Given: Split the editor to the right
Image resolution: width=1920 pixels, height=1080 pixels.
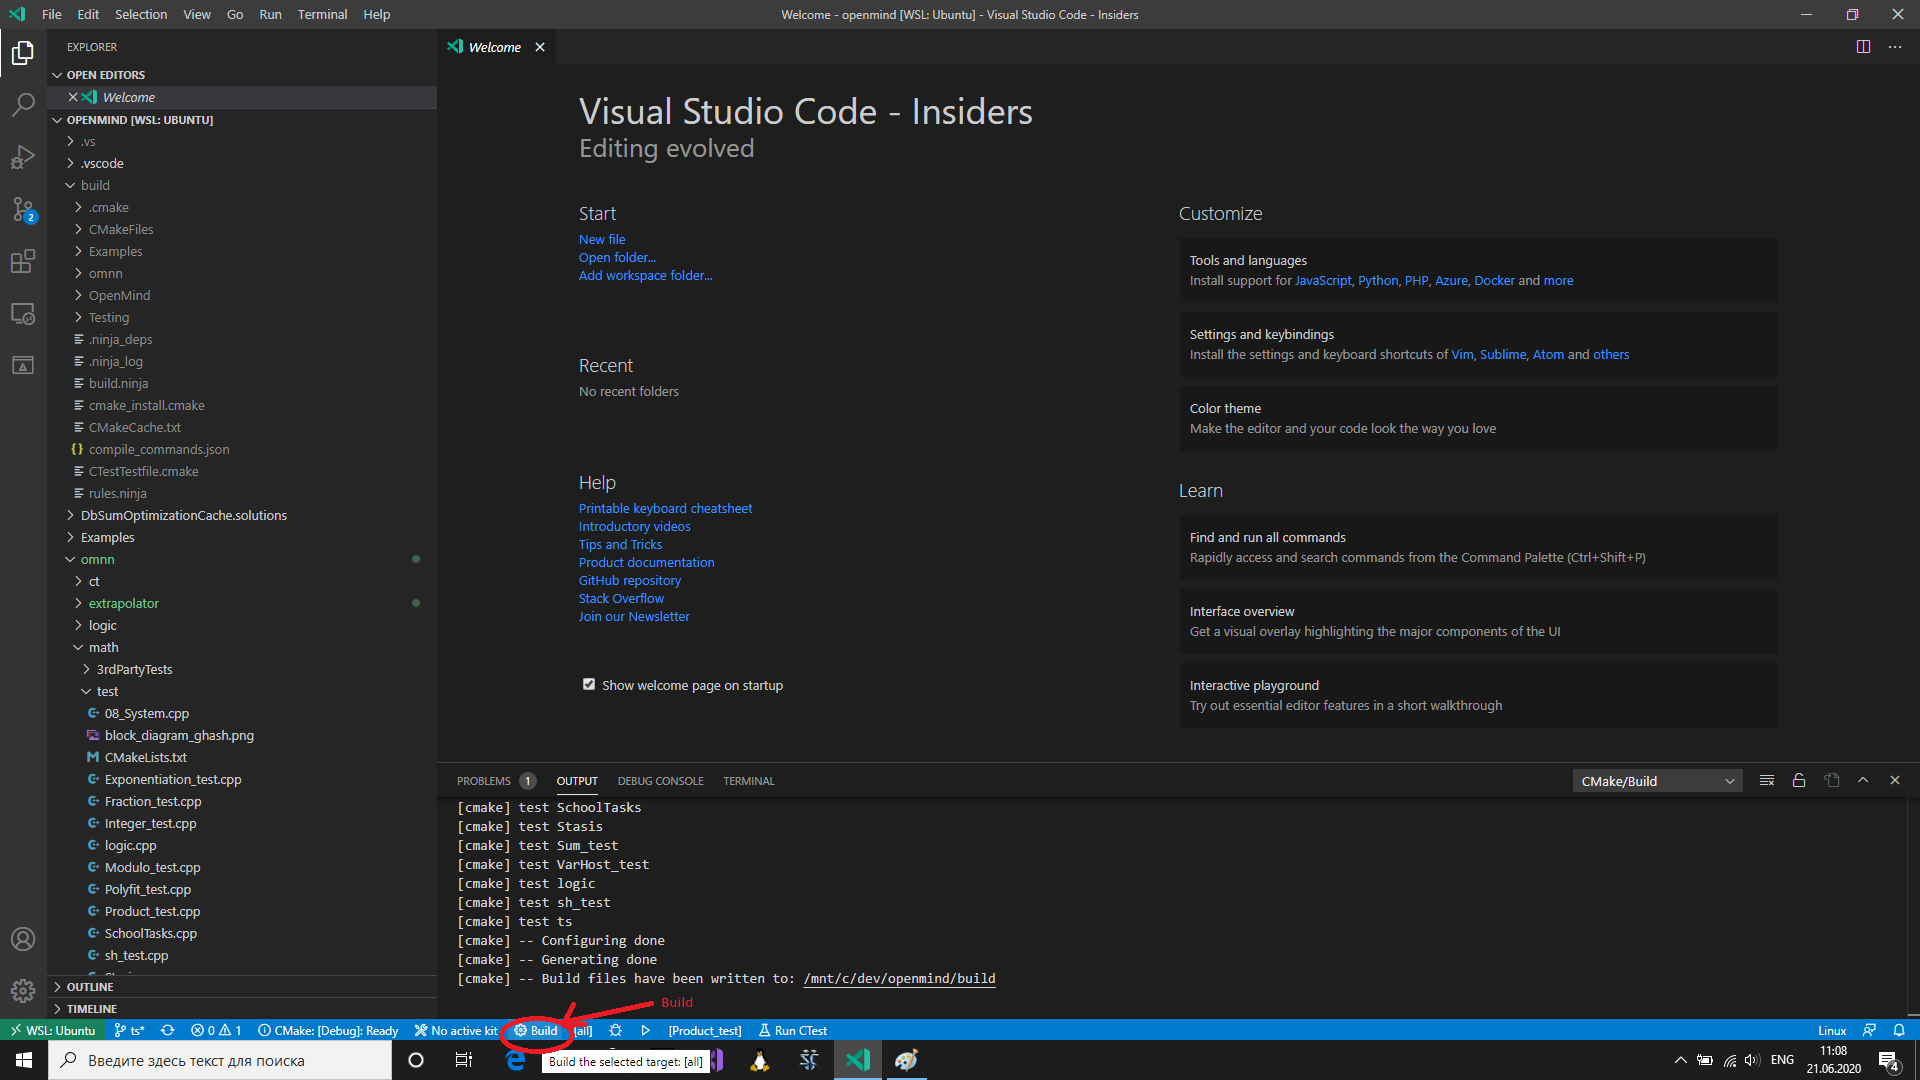Looking at the screenshot, I should pyautogui.click(x=1863, y=47).
